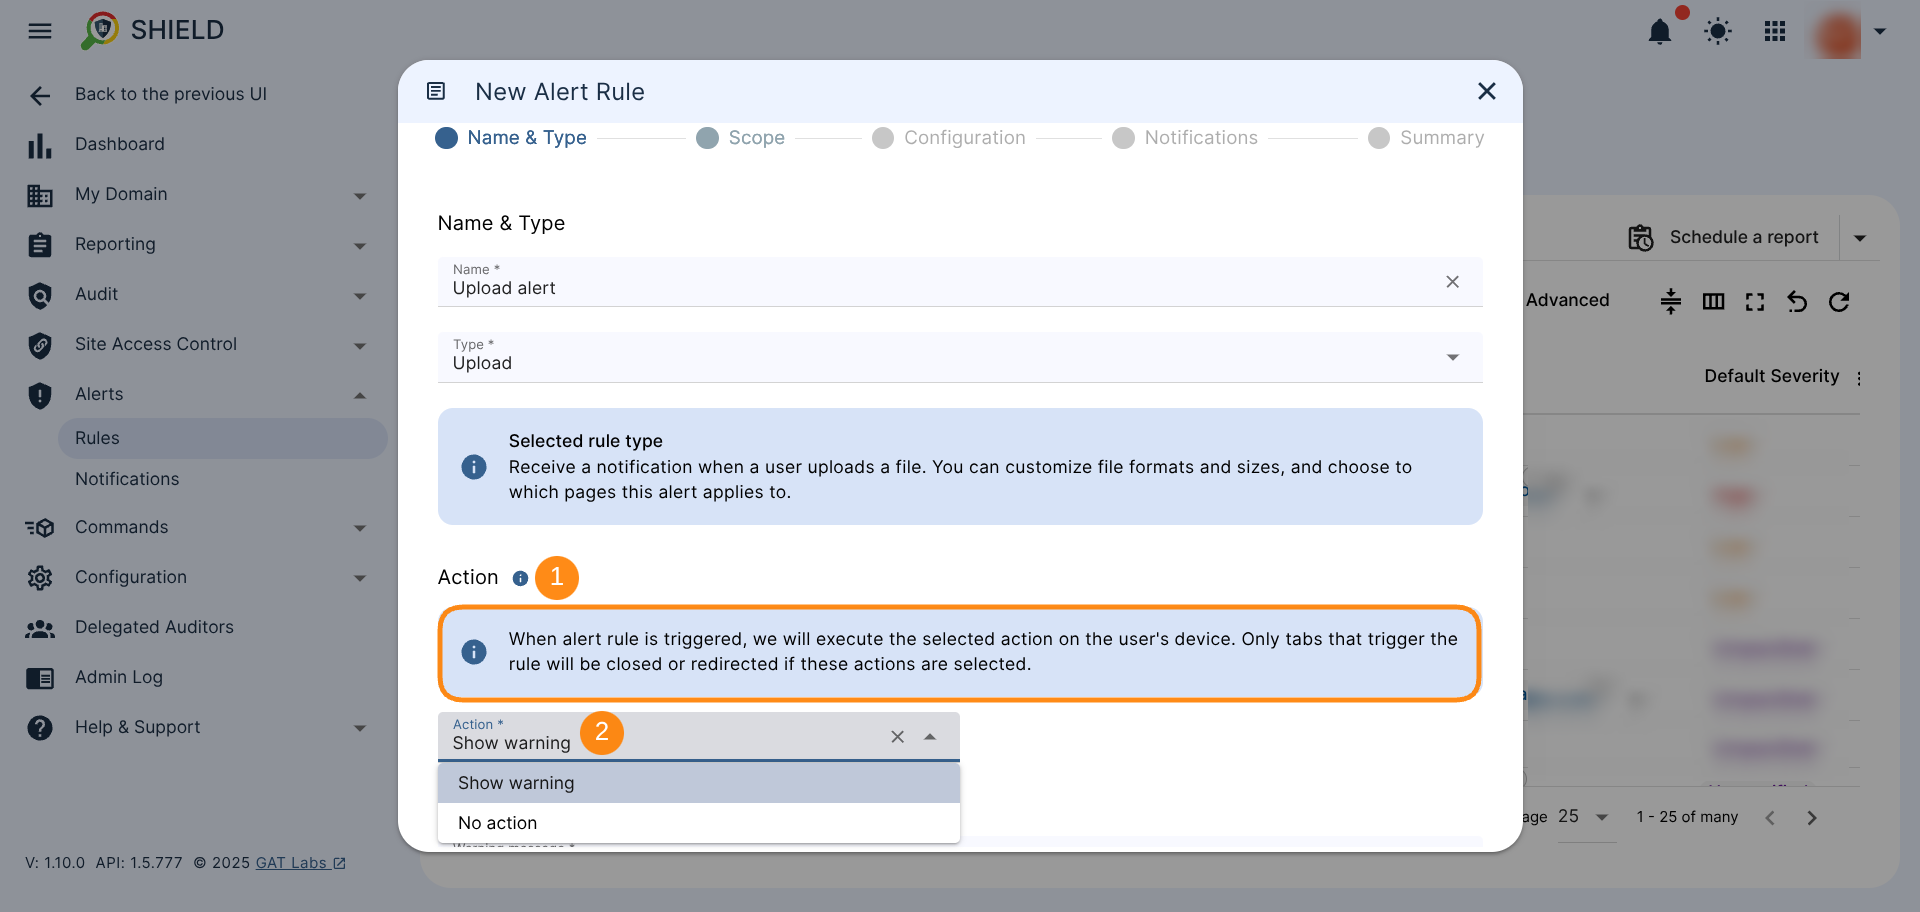The height and width of the screenshot is (912, 1920).
Task: Choose No action option
Action: [x=699, y=823]
